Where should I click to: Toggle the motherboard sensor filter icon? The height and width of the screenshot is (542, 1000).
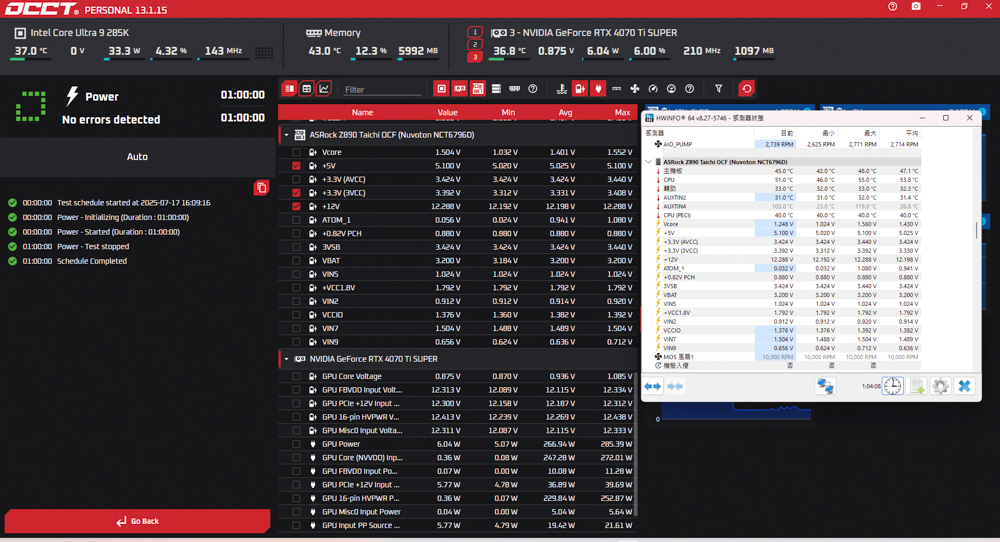pyautogui.click(x=478, y=89)
